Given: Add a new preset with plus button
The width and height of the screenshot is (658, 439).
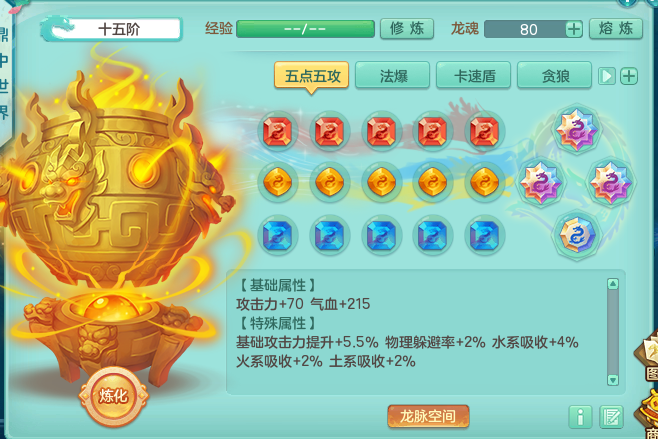Looking at the screenshot, I should click(x=629, y=76).
